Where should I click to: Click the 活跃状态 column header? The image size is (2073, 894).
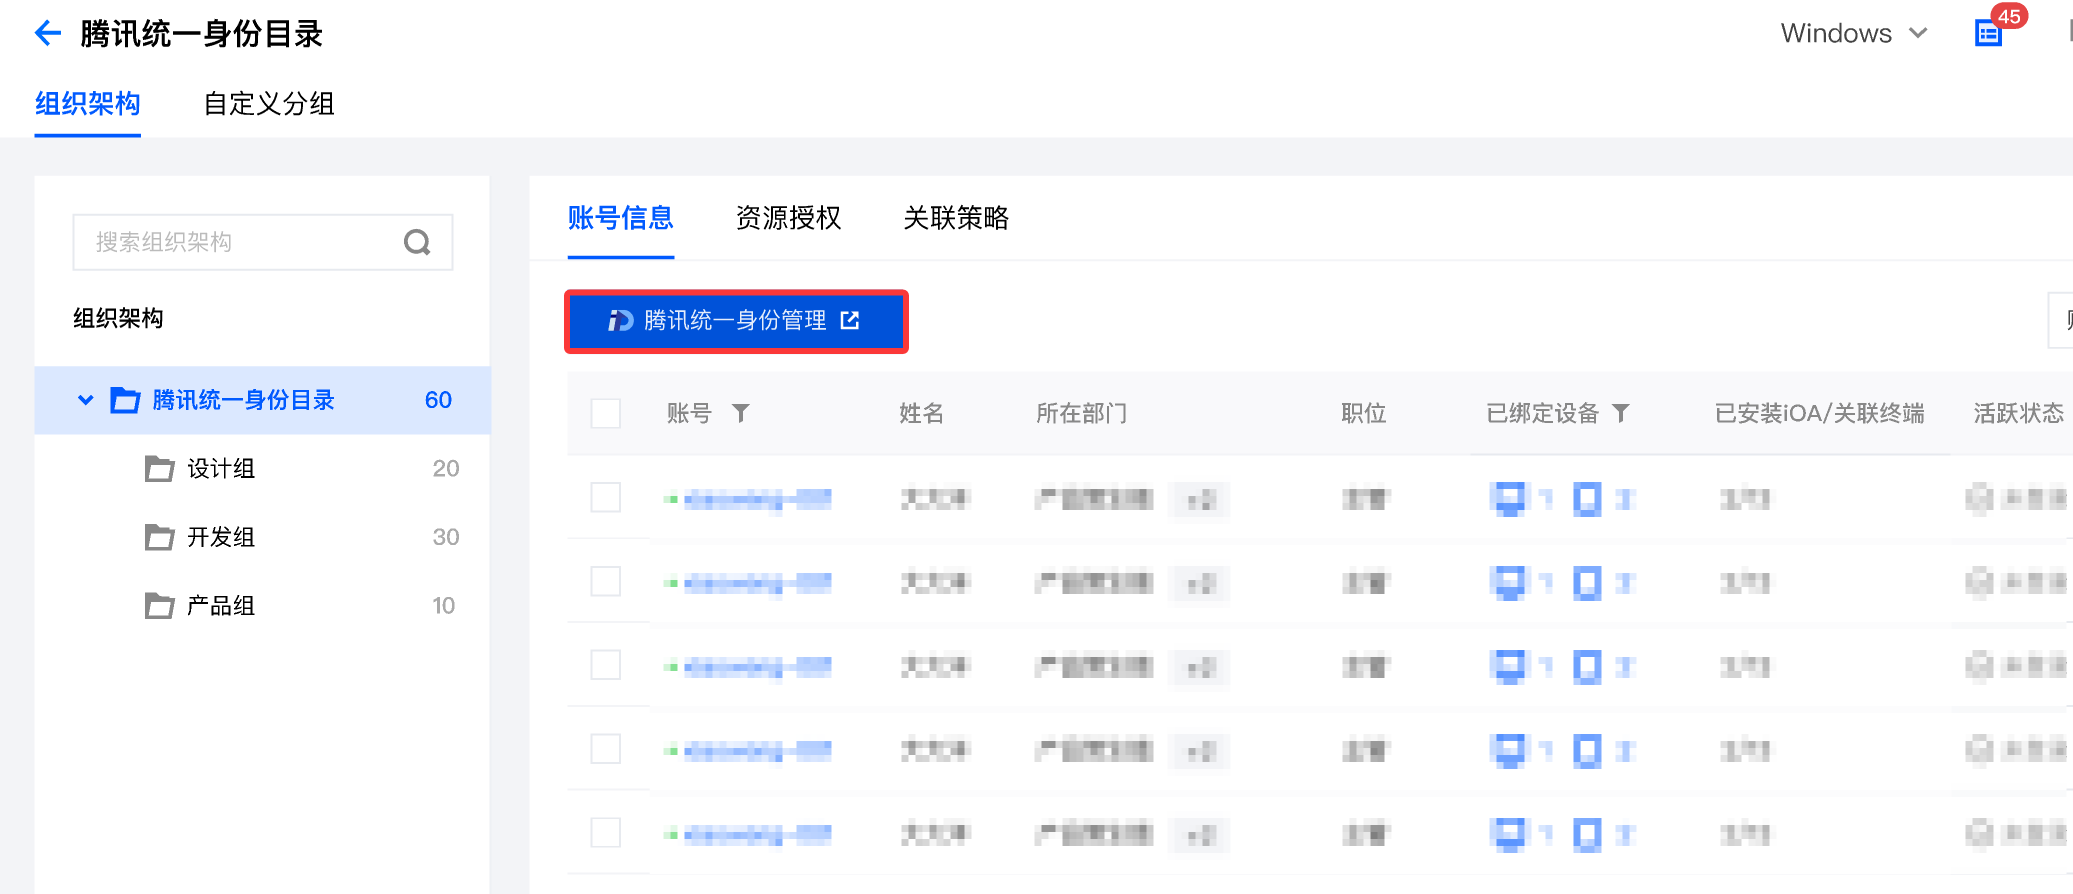tap(2019, 413)
